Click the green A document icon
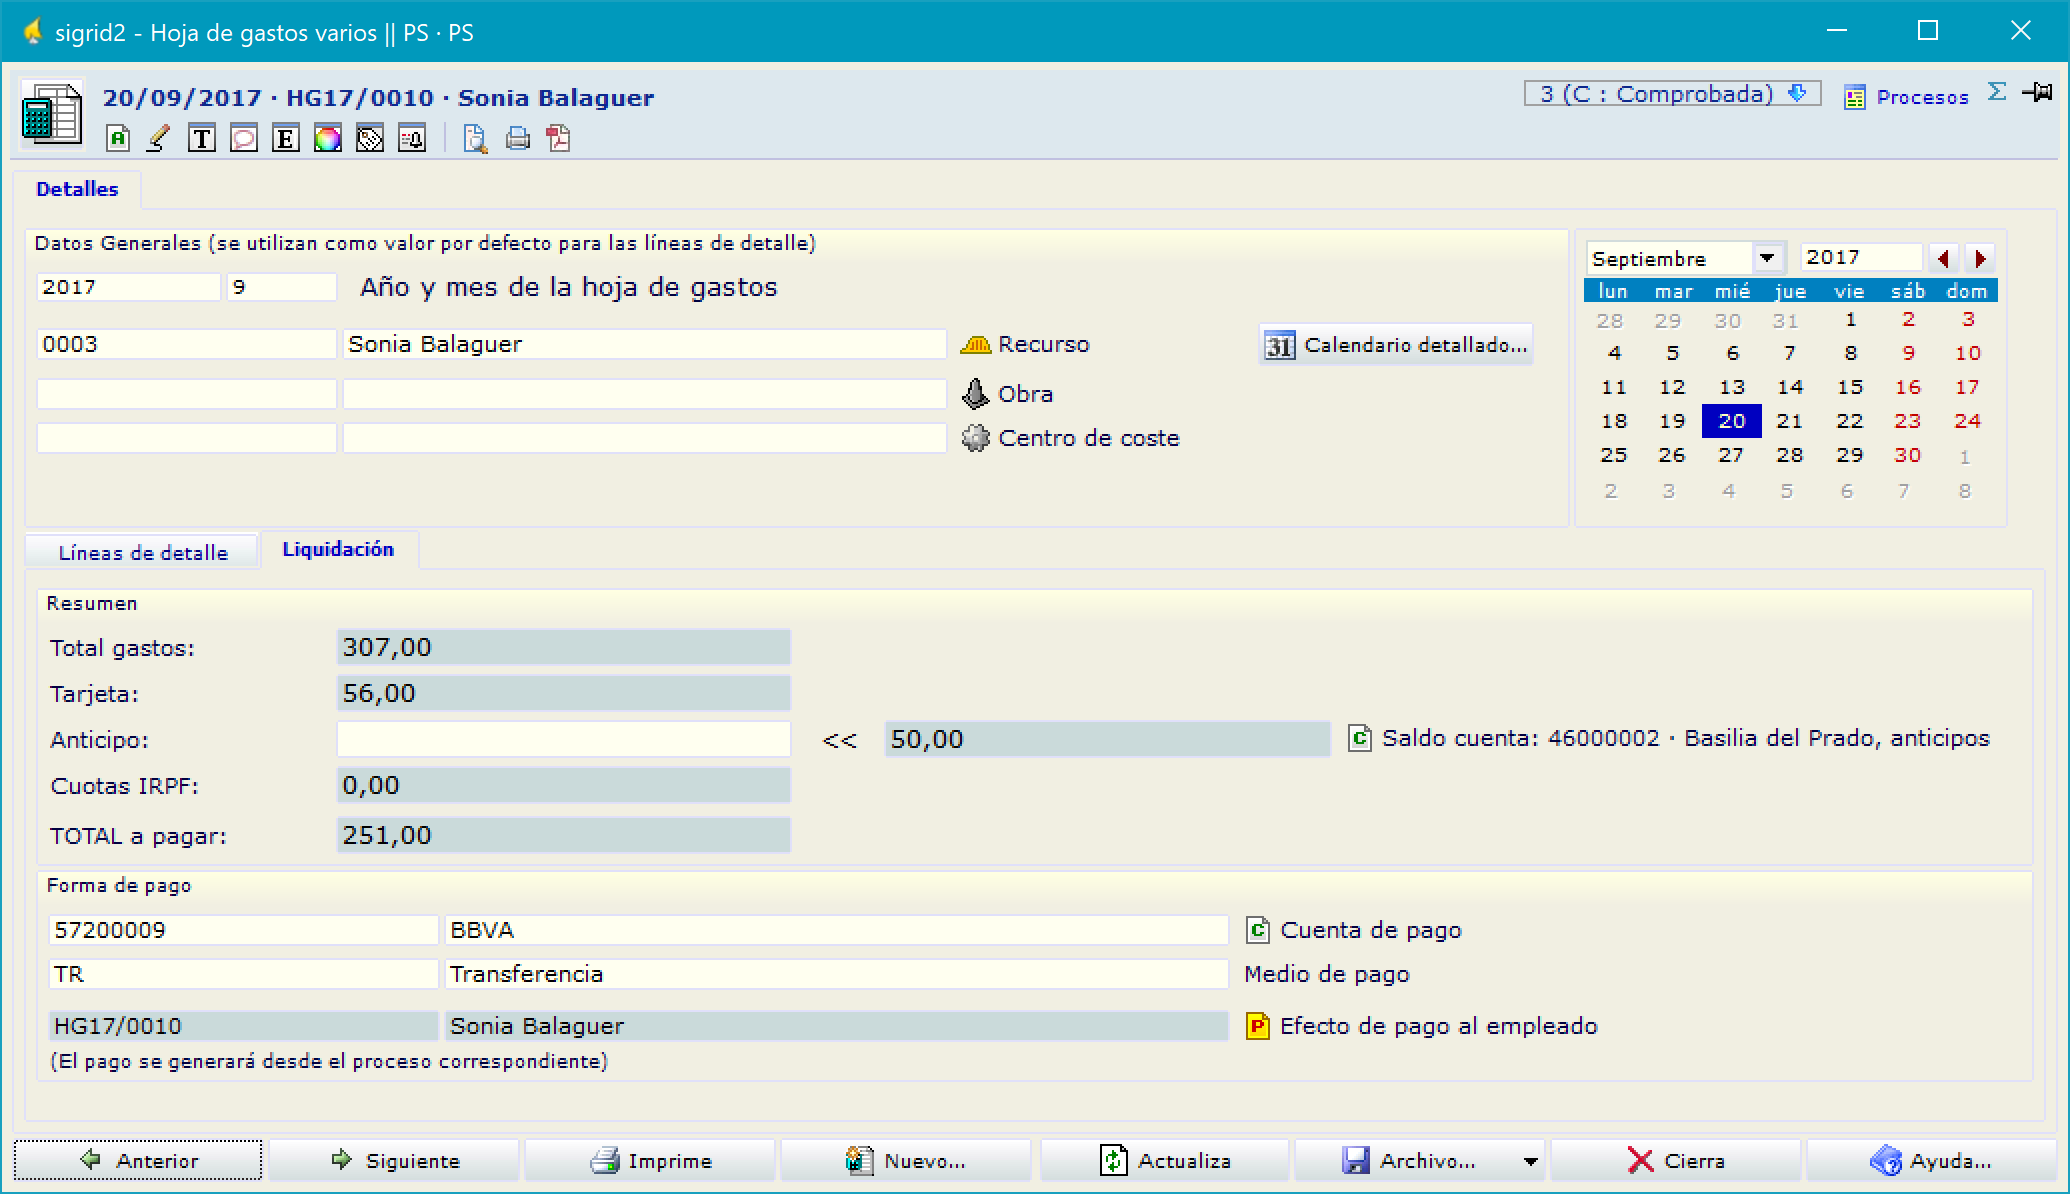2070x1194 pixels. point(118,138)
